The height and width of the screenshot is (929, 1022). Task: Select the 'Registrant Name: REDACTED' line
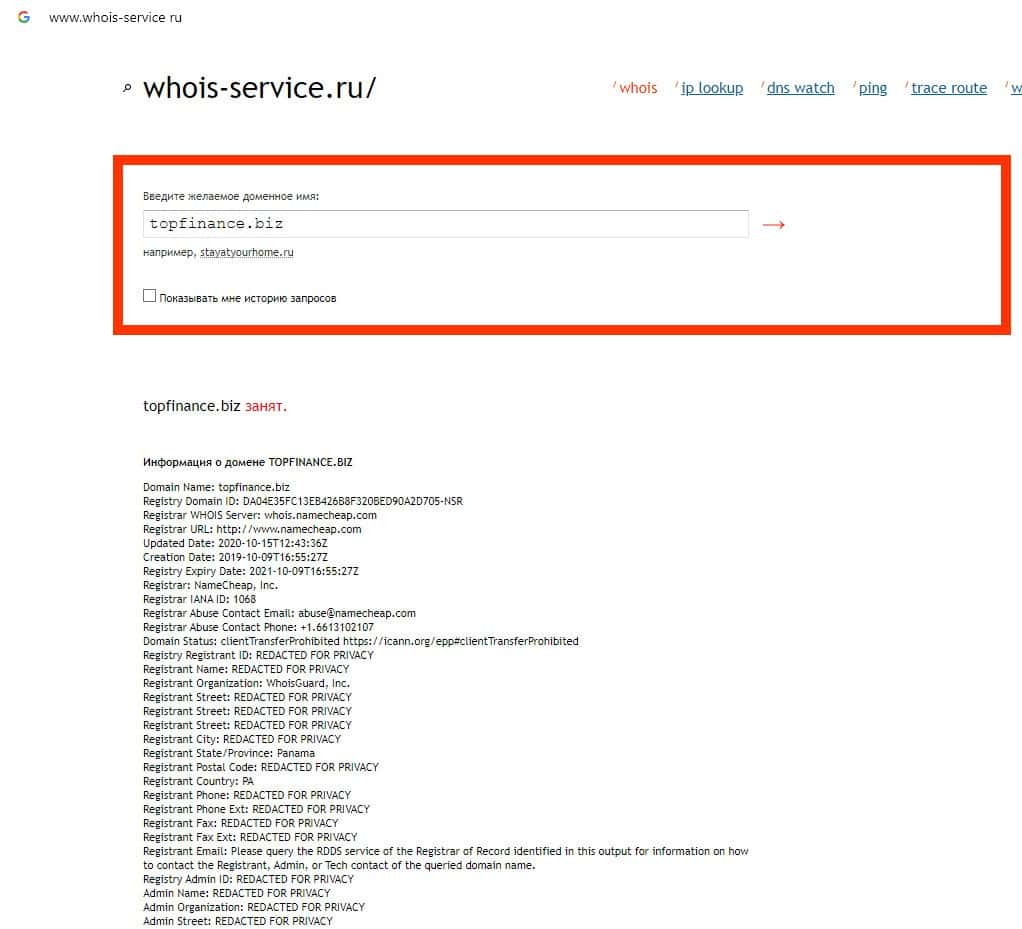[x=246, y=670]
